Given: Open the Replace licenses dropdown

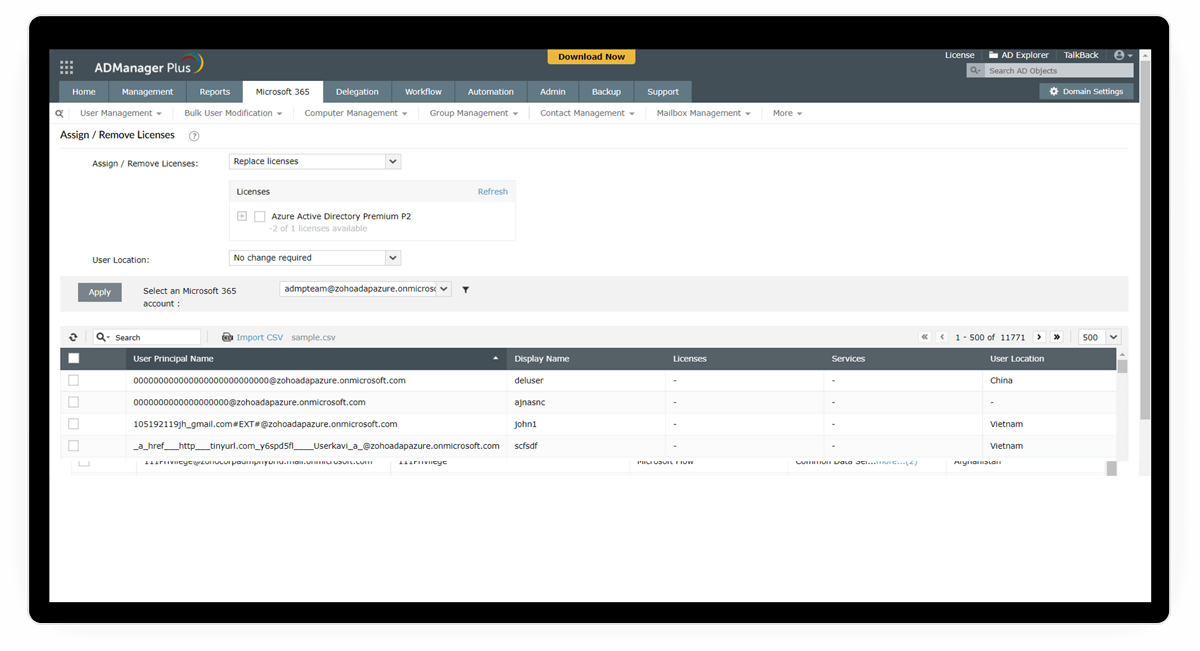Looking at the screenshot, I should pos(315,161).
